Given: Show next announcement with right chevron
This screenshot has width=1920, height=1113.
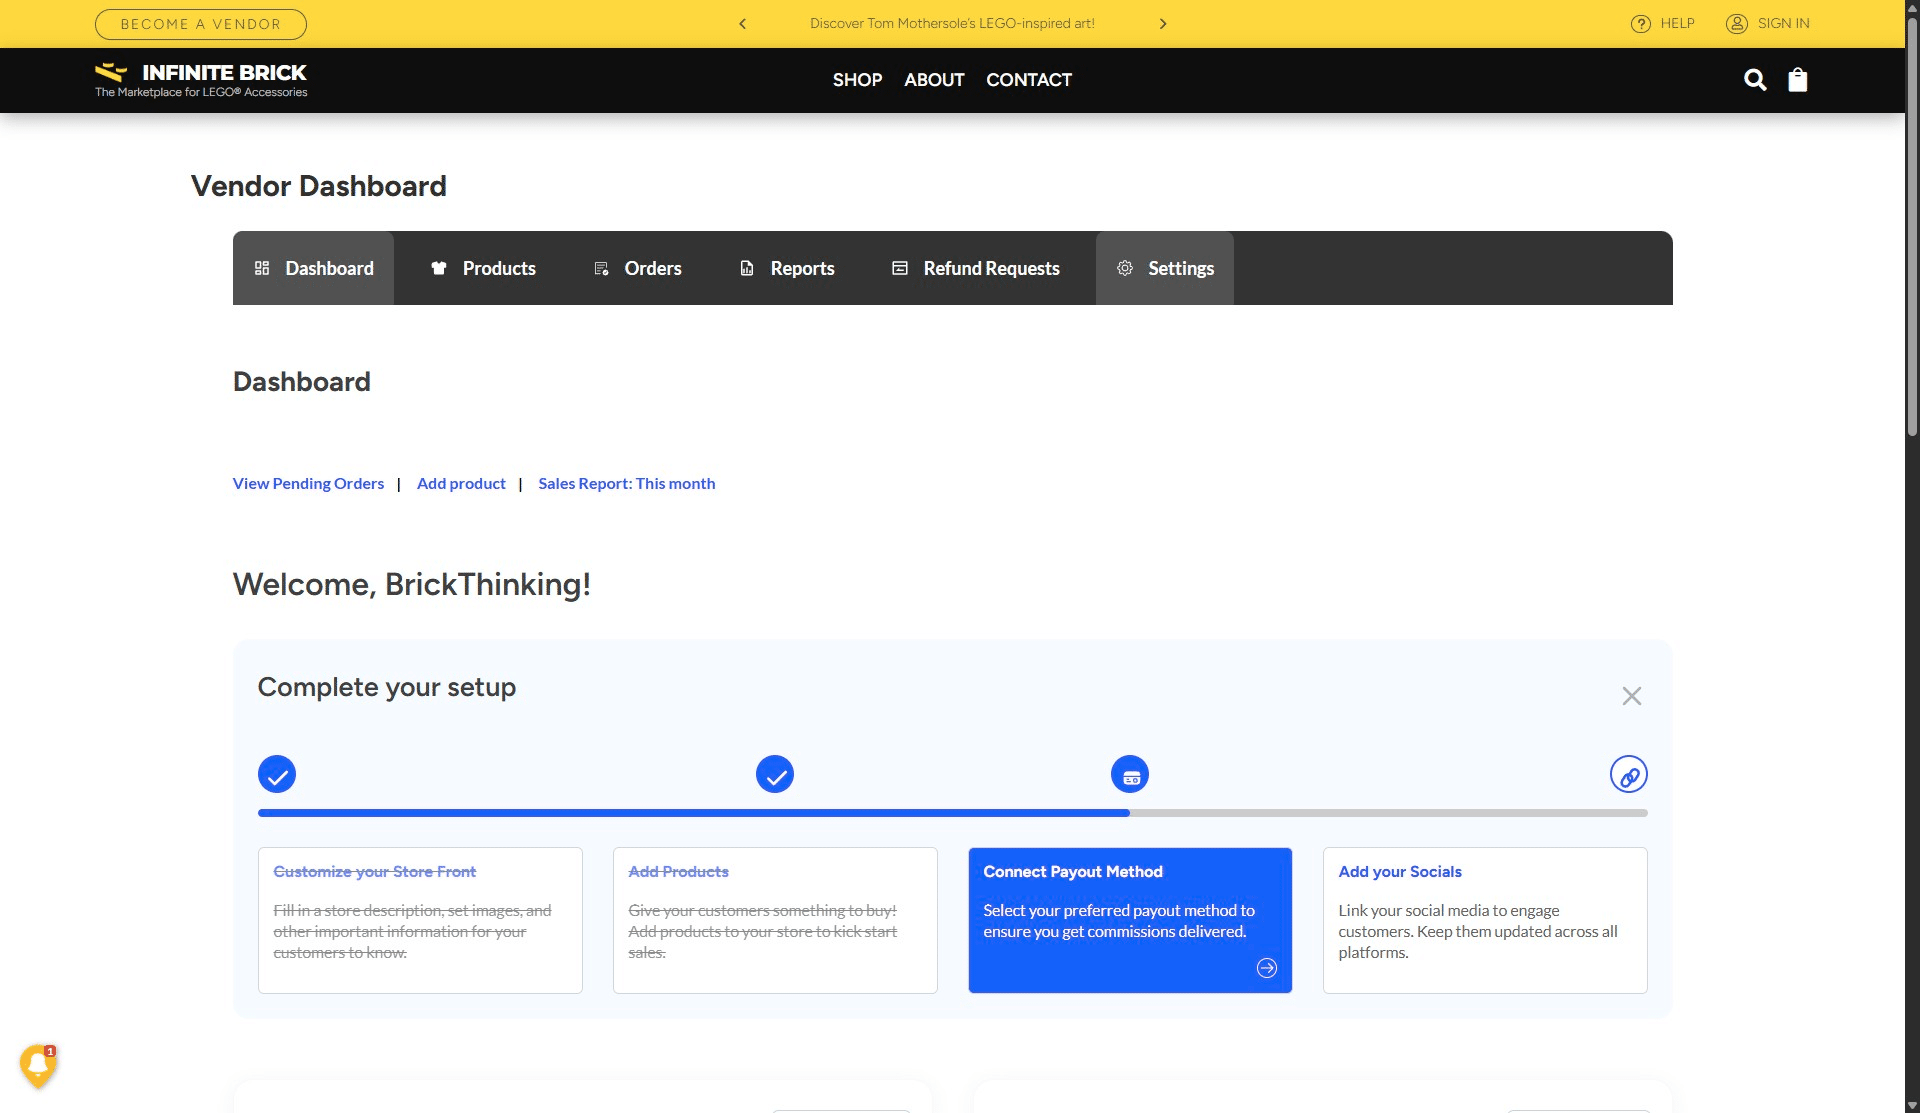Looking at the screenshot, I should (x=1163, y=24).
